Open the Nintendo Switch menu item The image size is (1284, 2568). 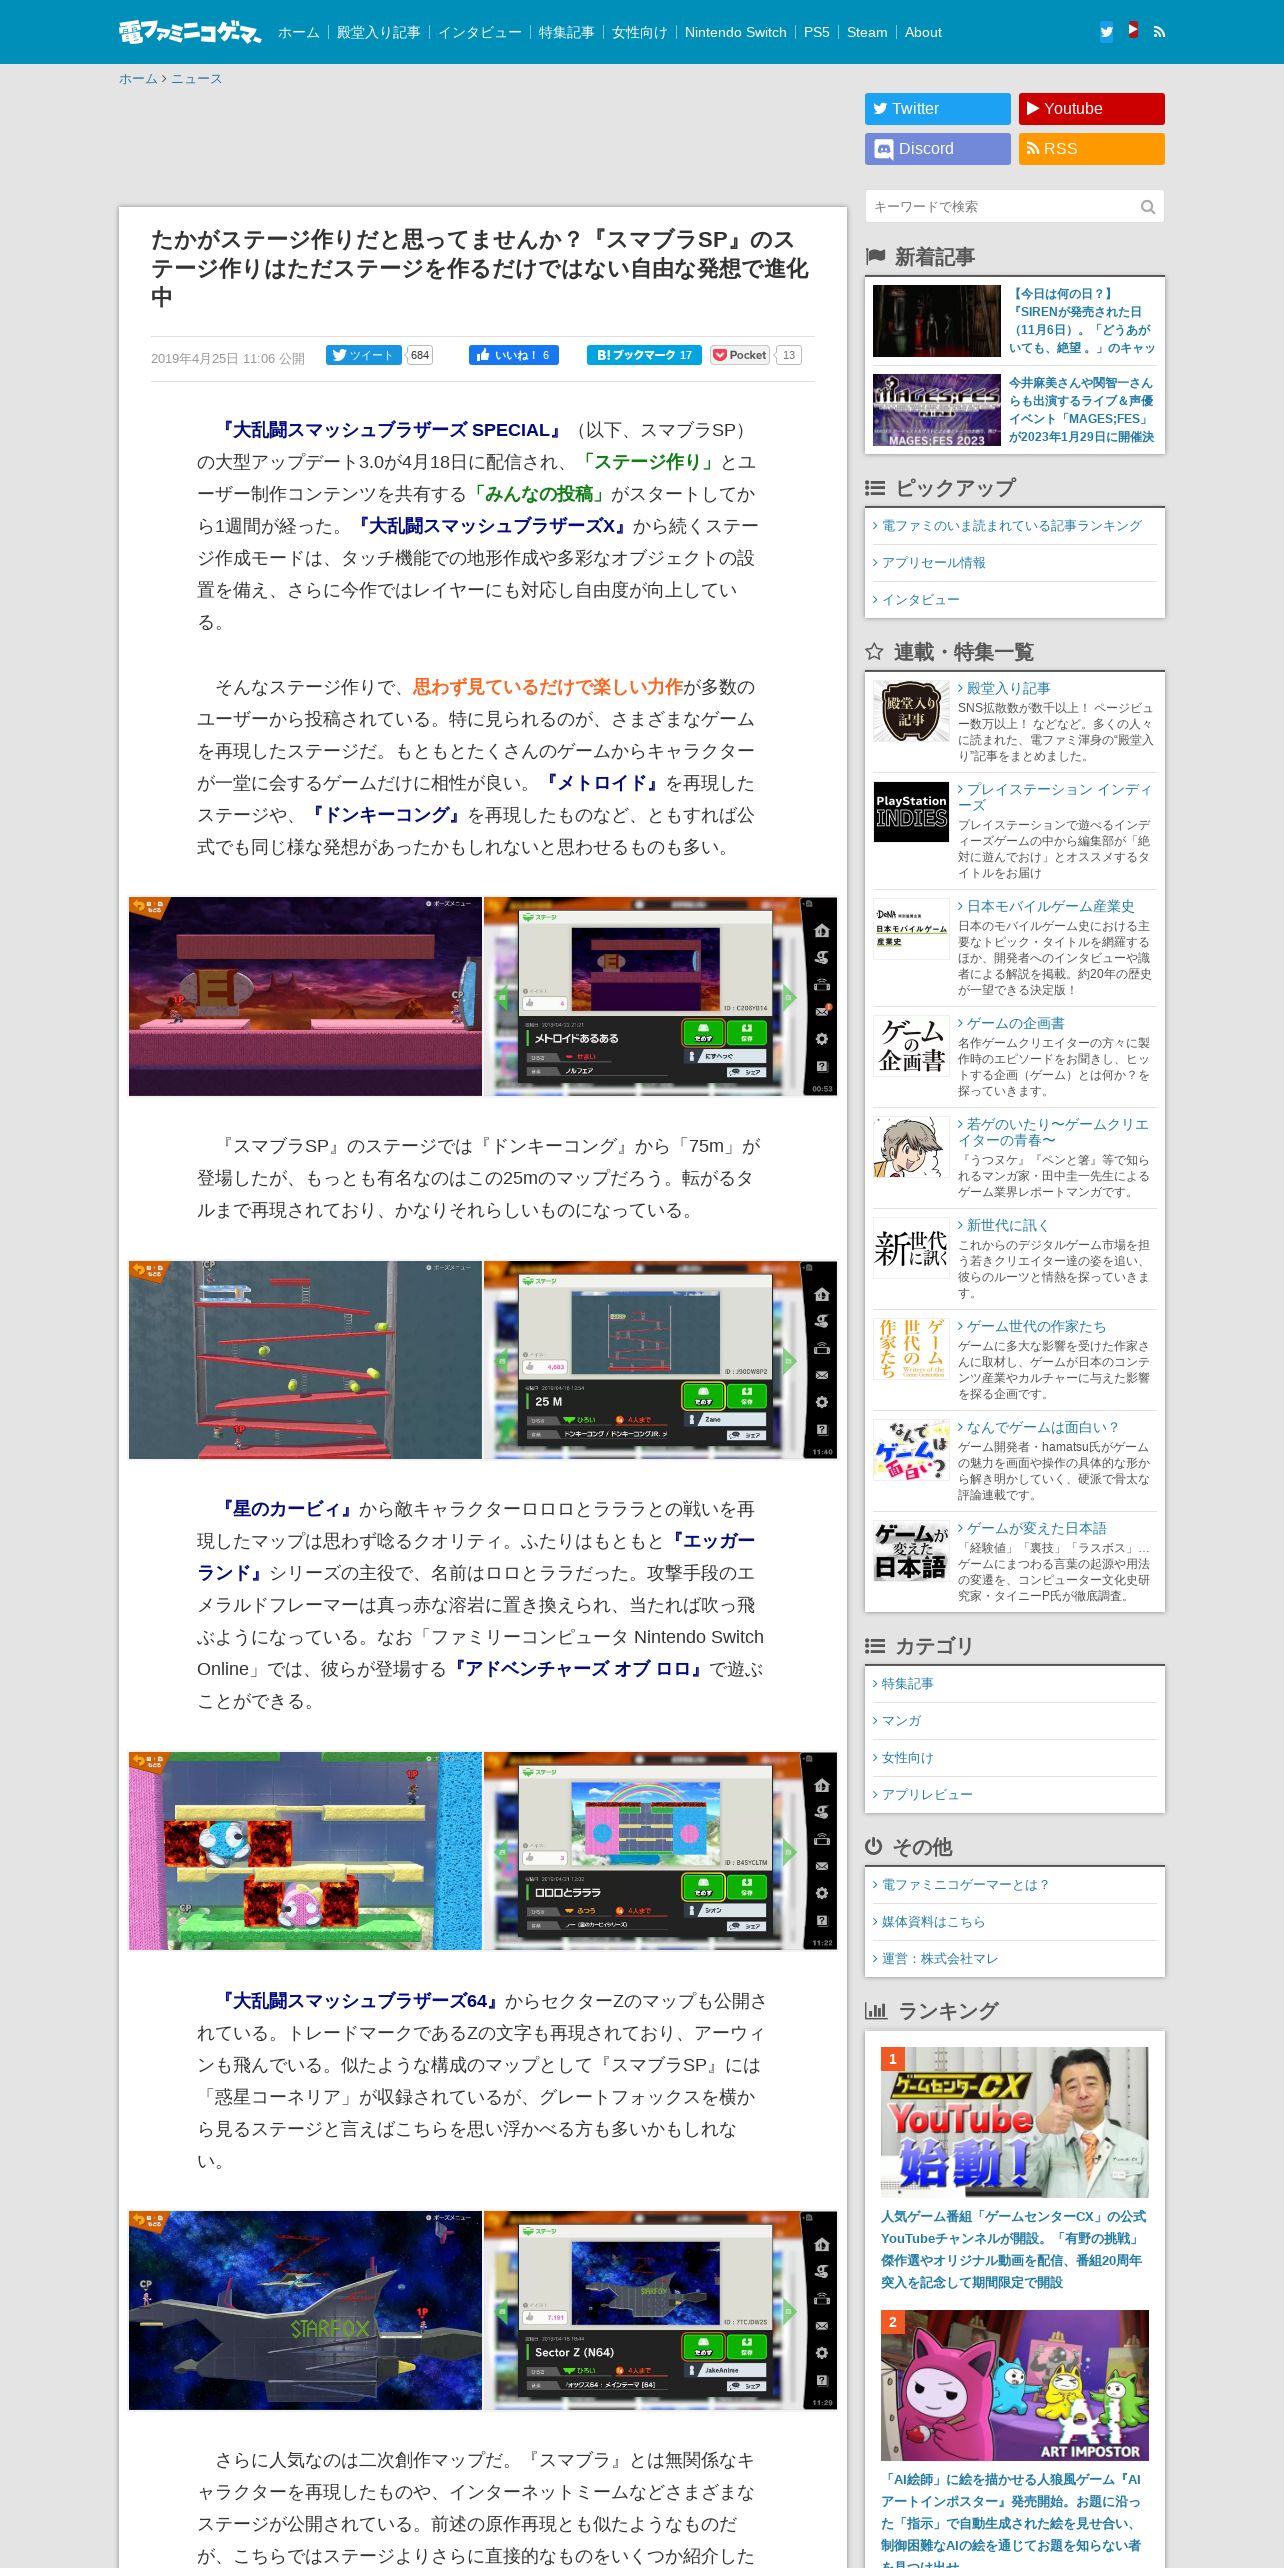click(735, 32)
